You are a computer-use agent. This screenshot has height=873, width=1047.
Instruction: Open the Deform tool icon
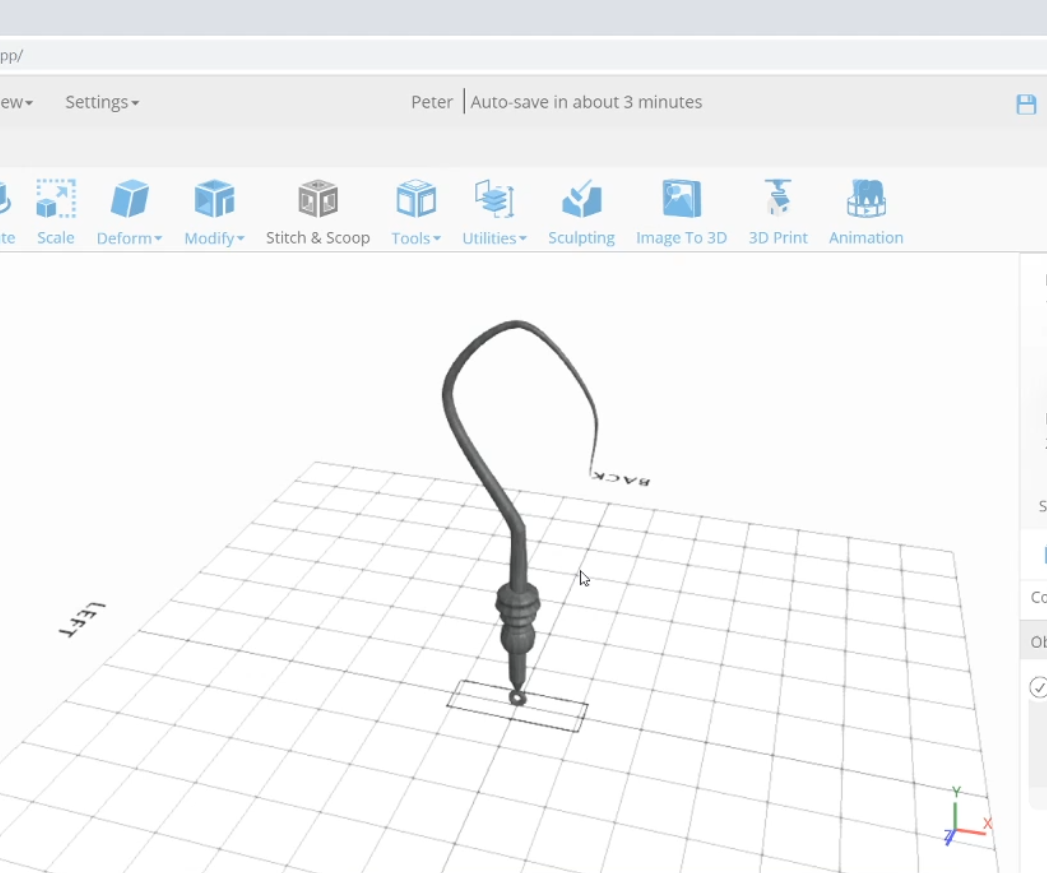pos(130,198)
